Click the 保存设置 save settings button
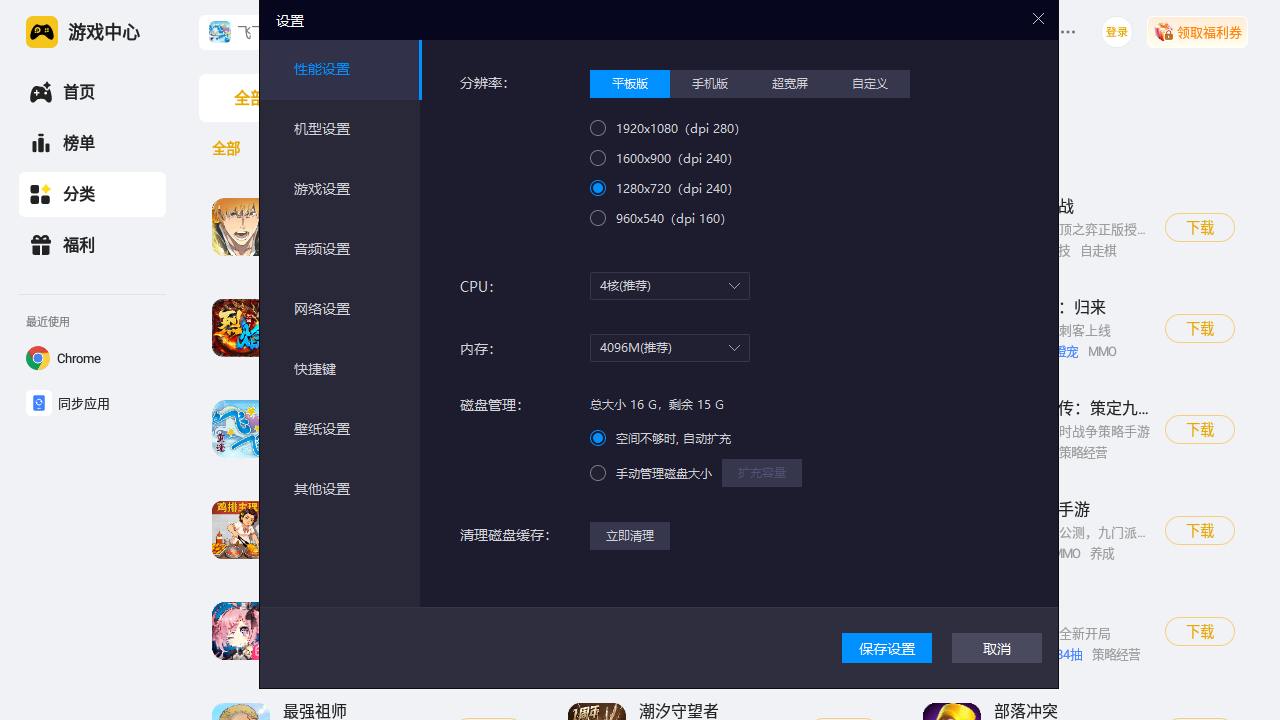 click(886, 648)
